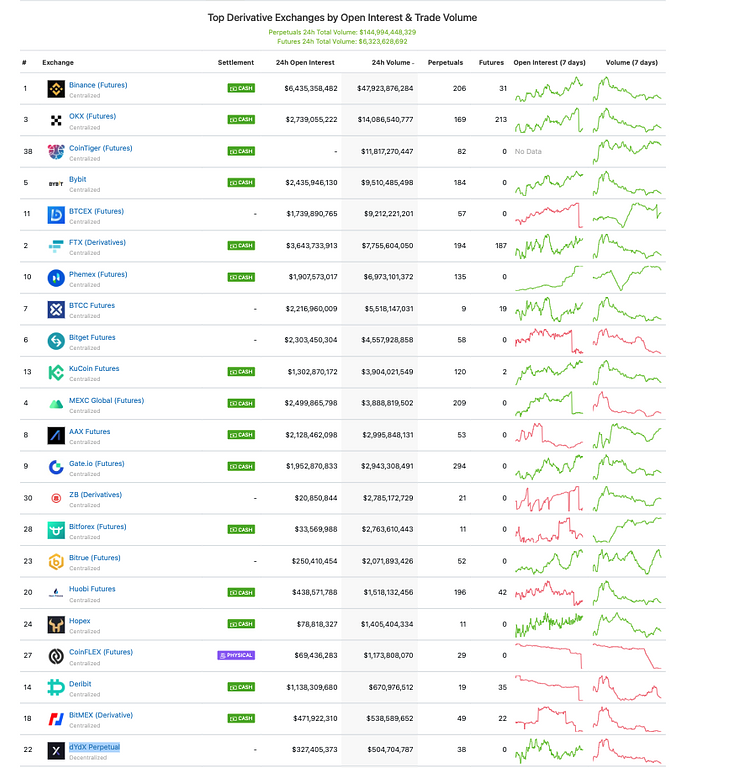Click the CoinFLEX 7-day volume sparkline
This screenshot has width=739, height=768.
627,656
